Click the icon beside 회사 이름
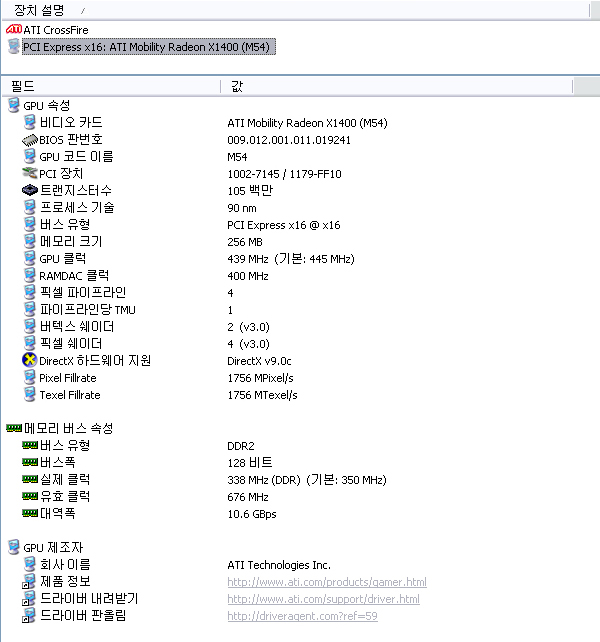This screenshot has height=642, width=600. (29, 564)
